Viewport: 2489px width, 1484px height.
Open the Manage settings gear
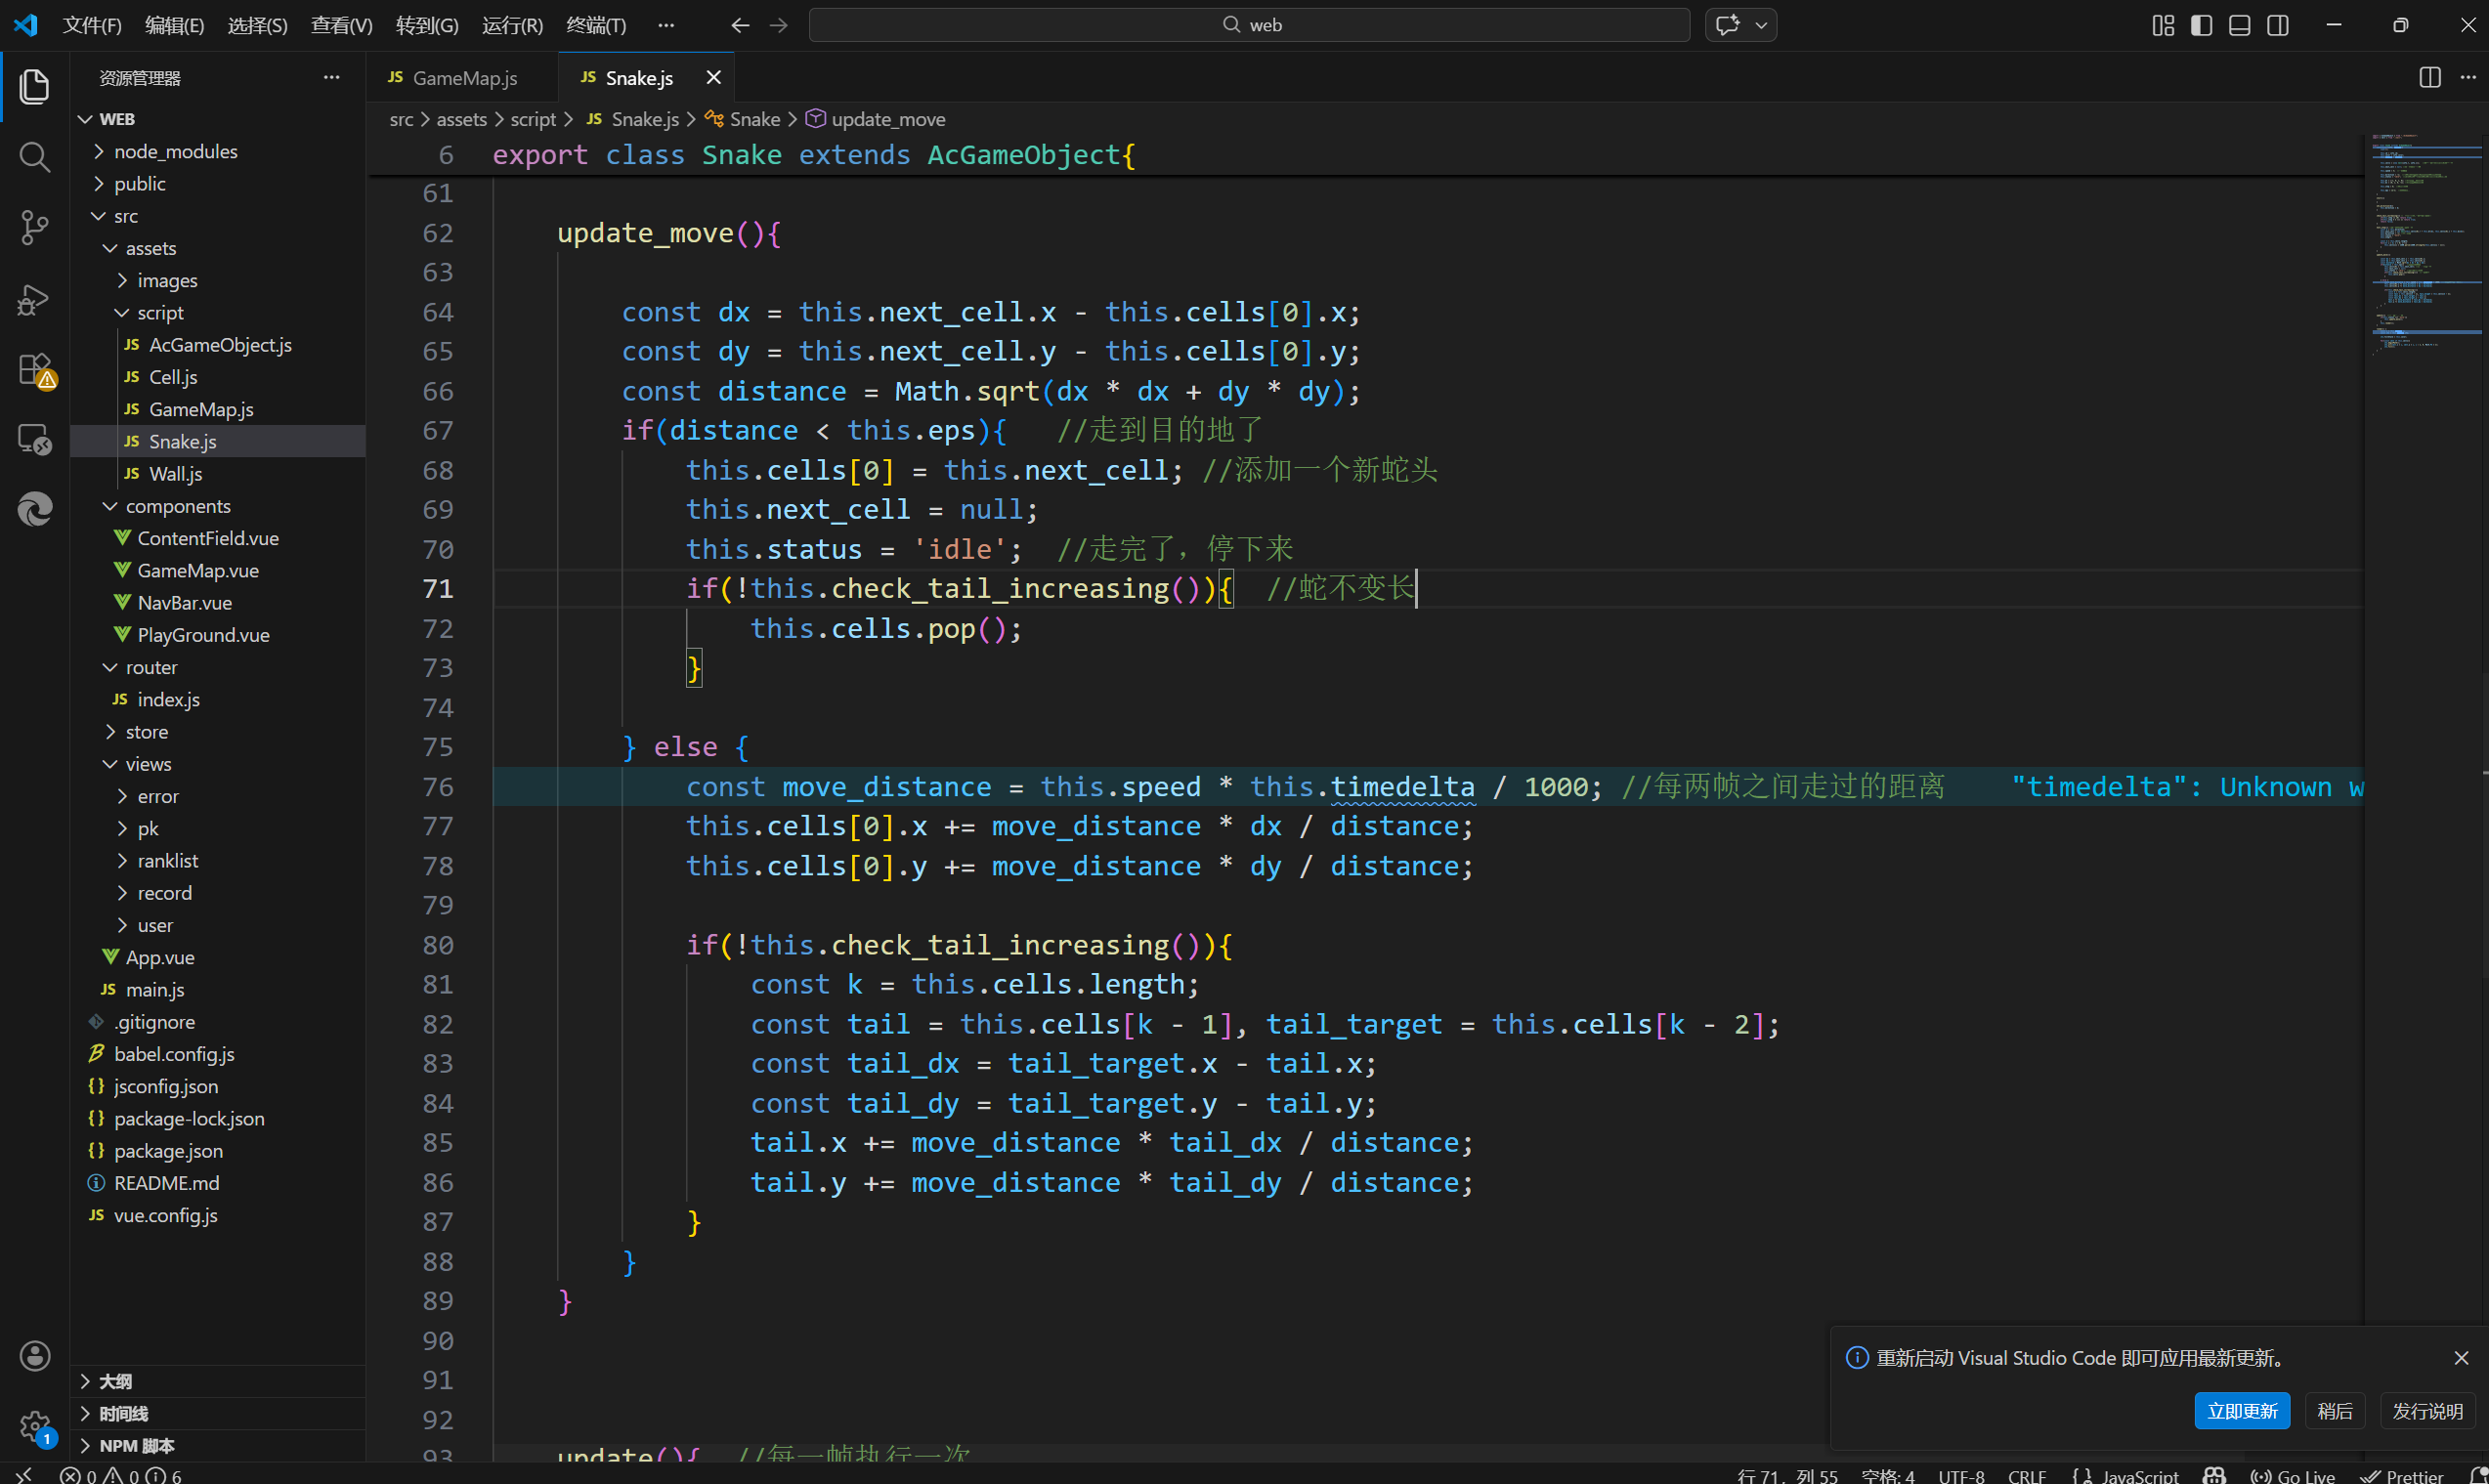coord(34,1425)
